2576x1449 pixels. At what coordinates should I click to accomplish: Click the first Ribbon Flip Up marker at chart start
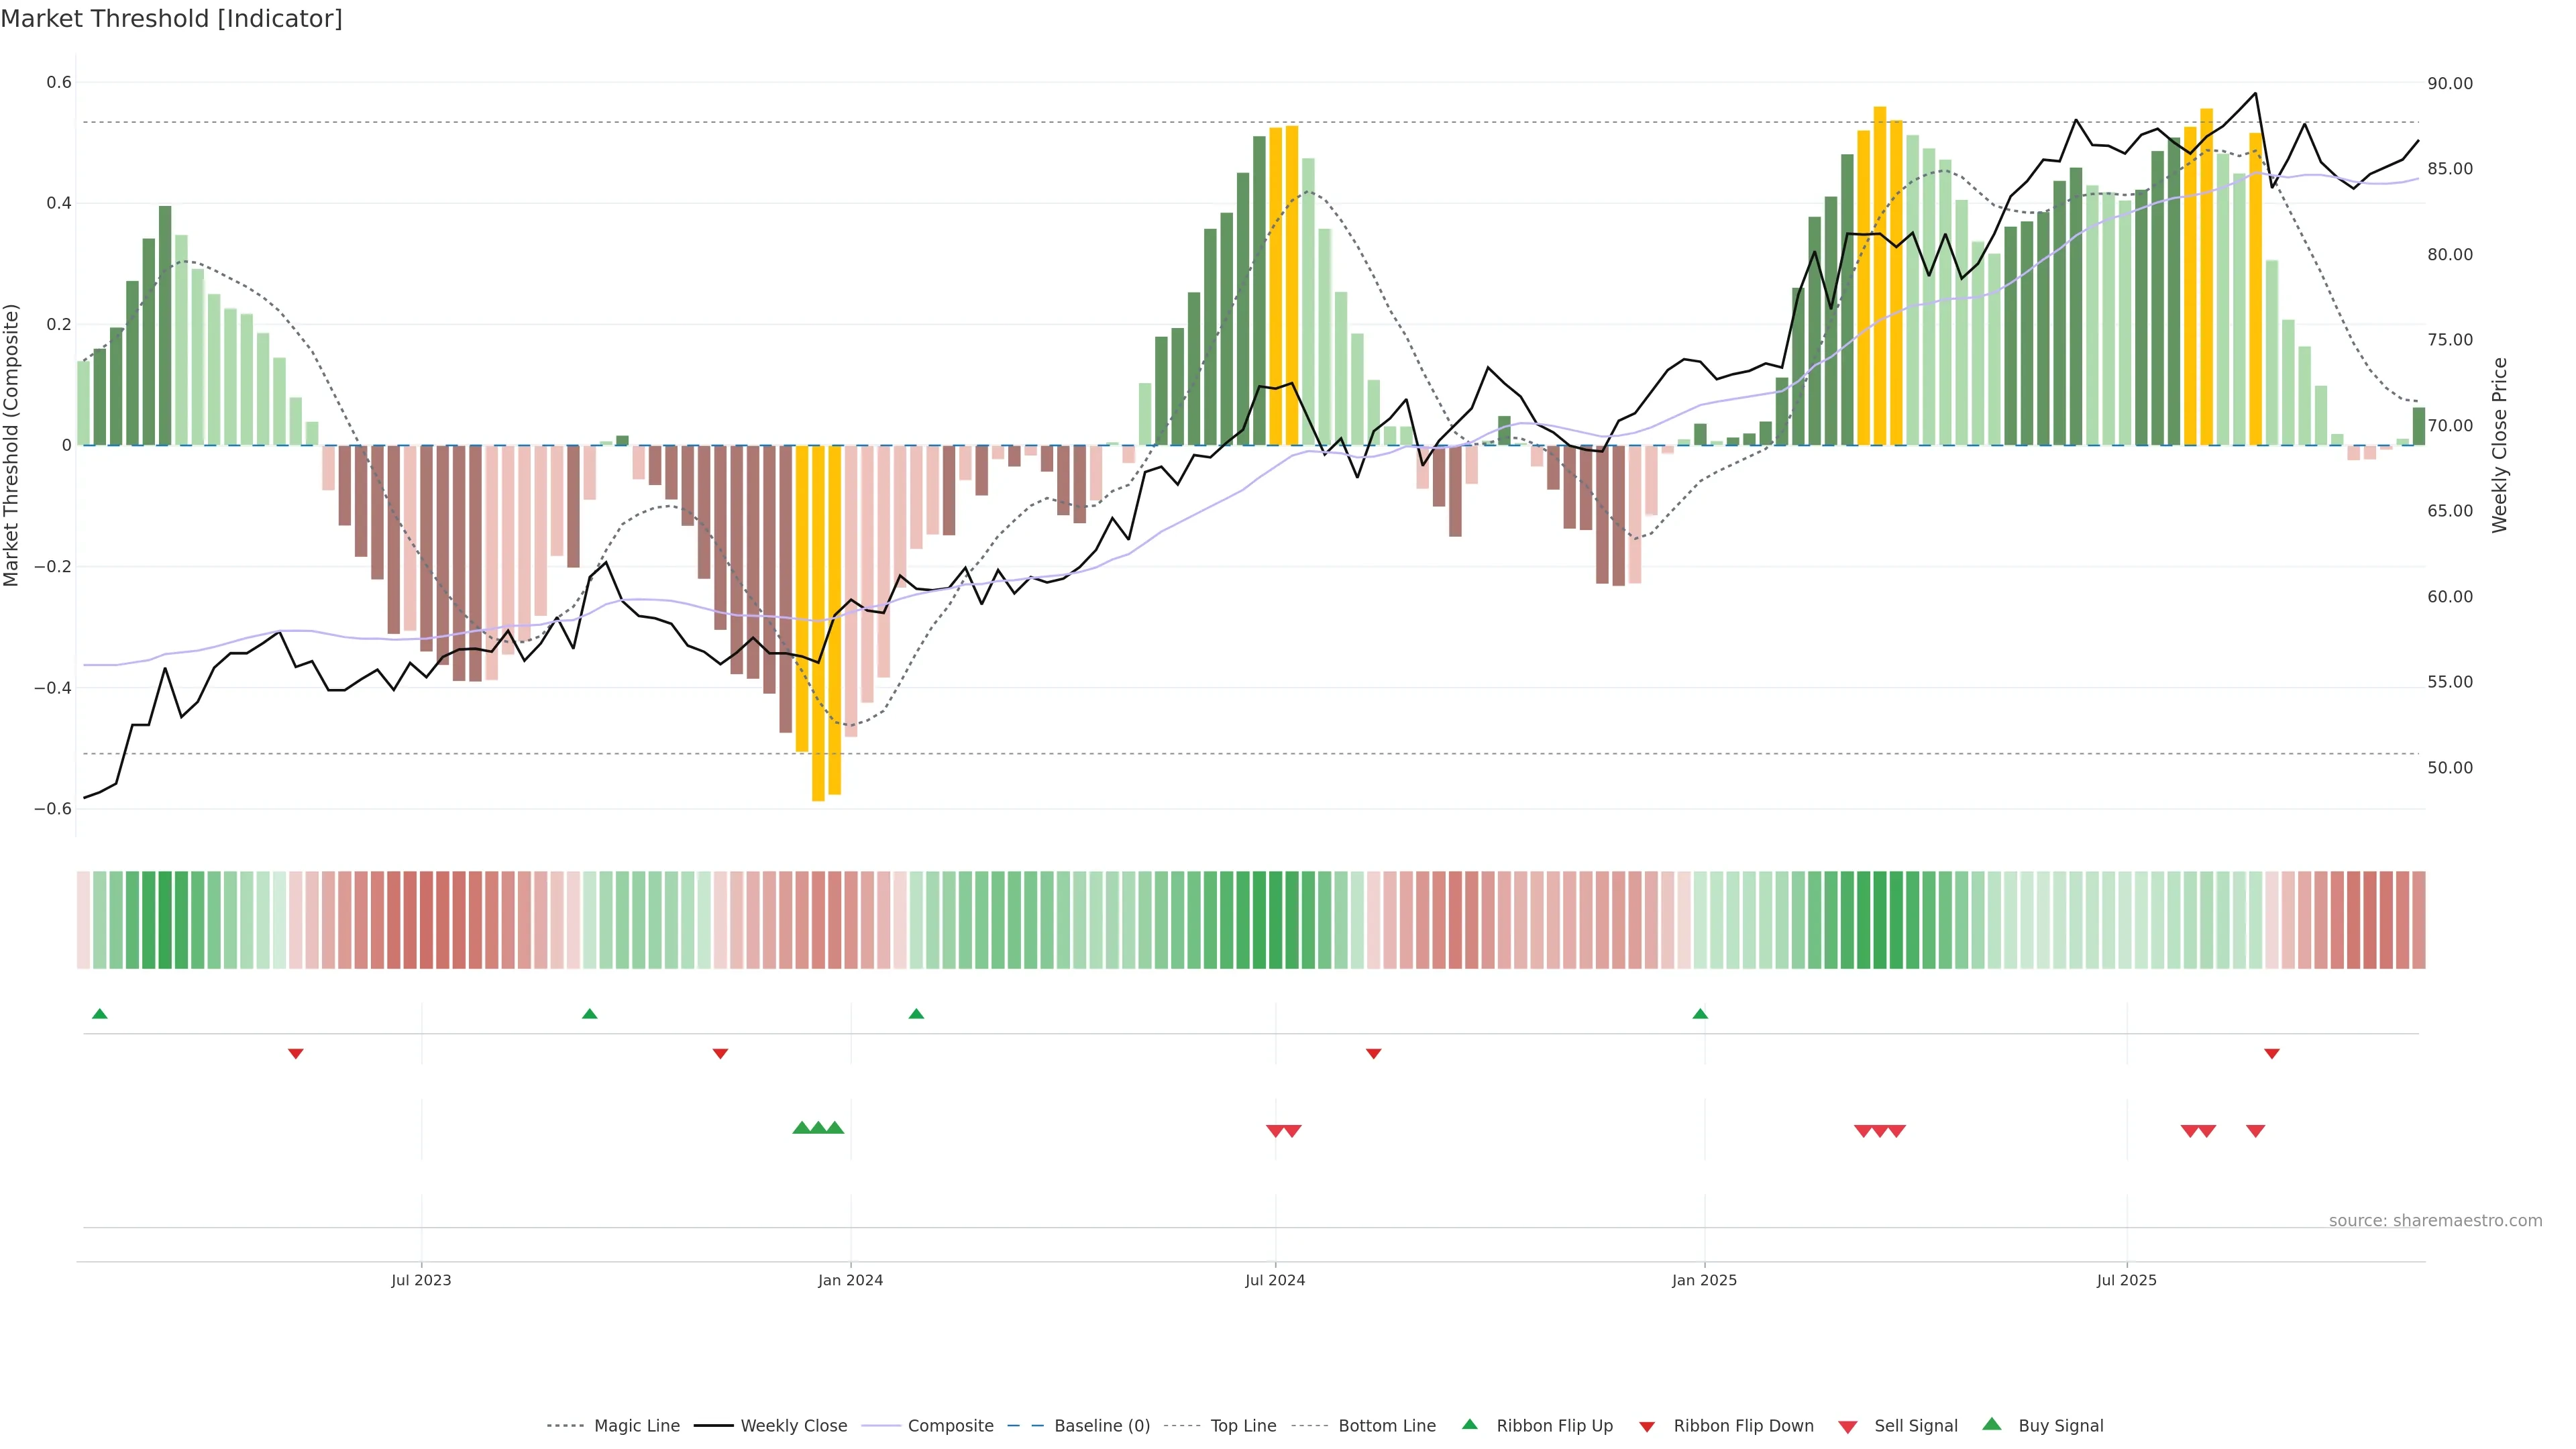pyautogui.click(x=99, y=1014)
